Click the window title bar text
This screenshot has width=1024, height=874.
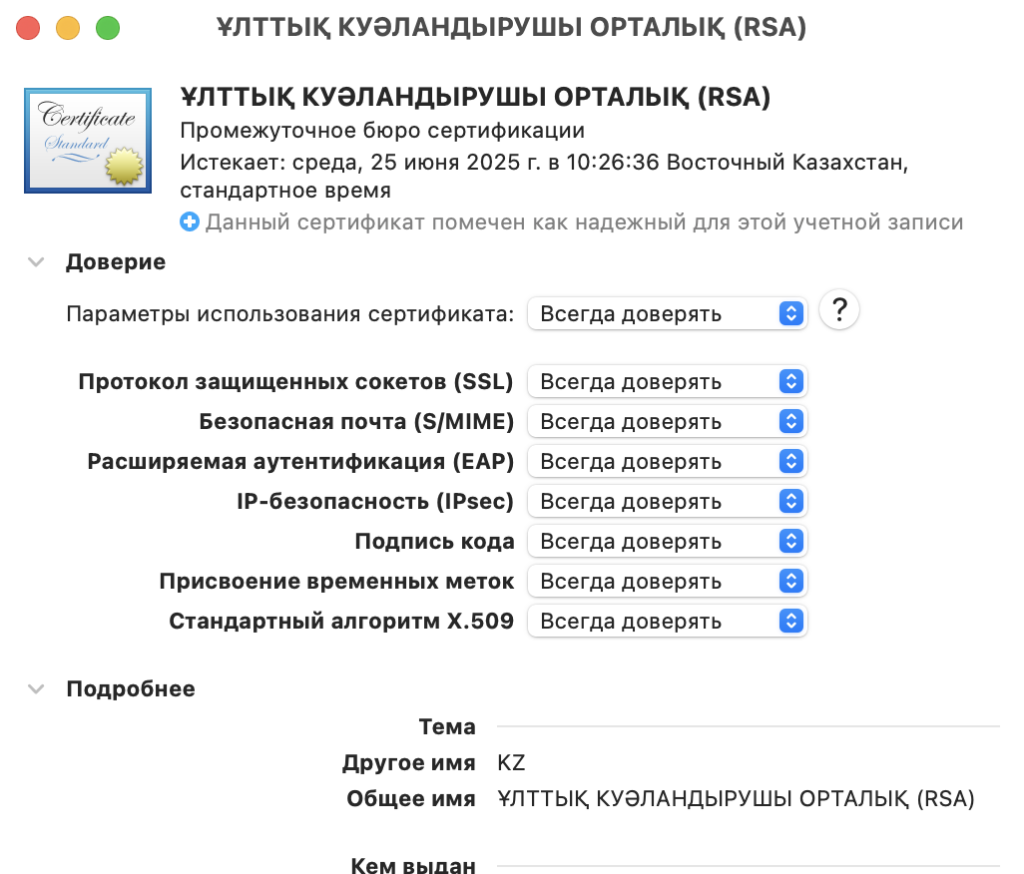tap(511, 27)
